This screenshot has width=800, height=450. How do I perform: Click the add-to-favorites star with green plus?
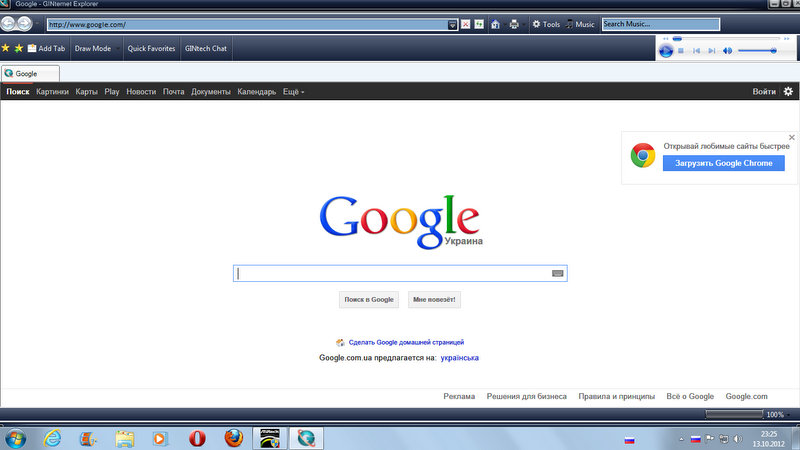tap(18, 48)
